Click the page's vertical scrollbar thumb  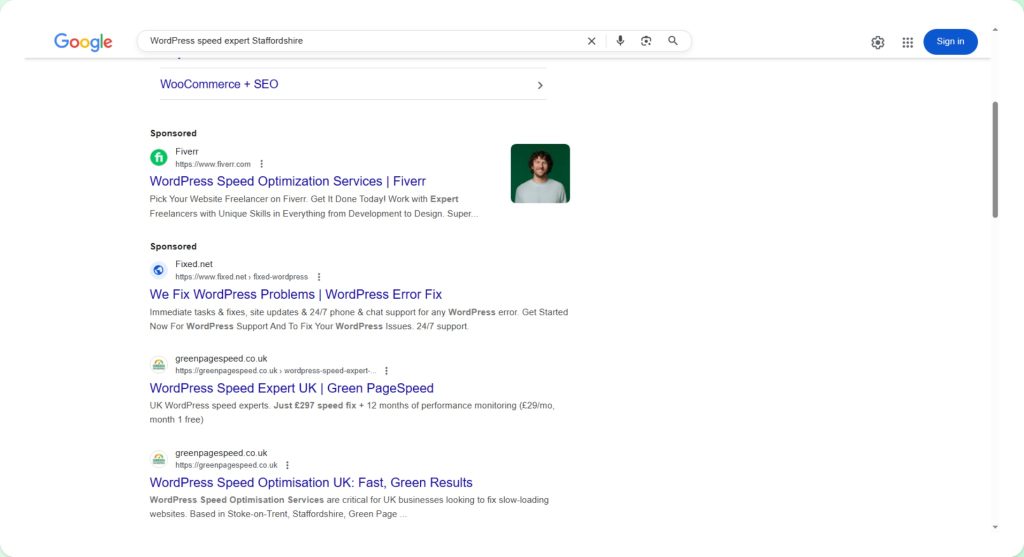pyautogui.click(x=995, y=159)
